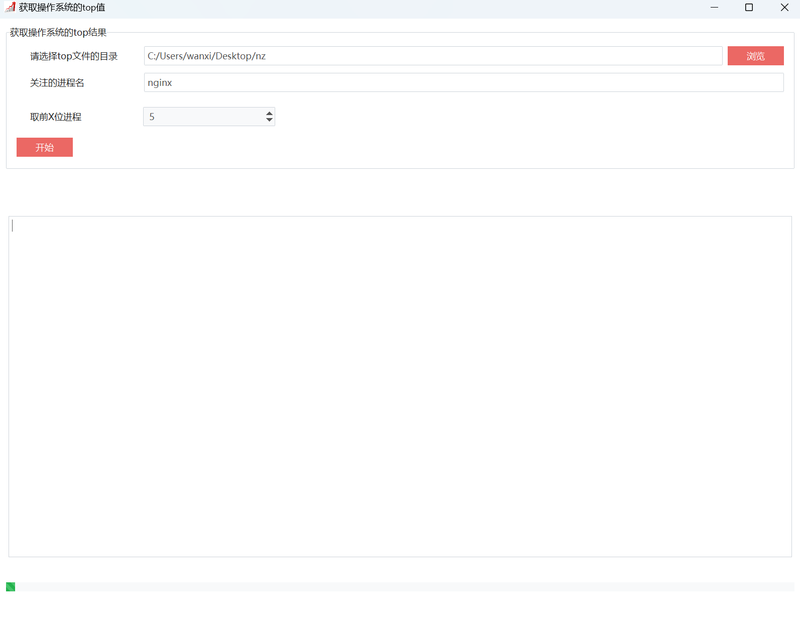Click into the large output text area
Screen dimensions: 800x619
(x=400, y=386)
